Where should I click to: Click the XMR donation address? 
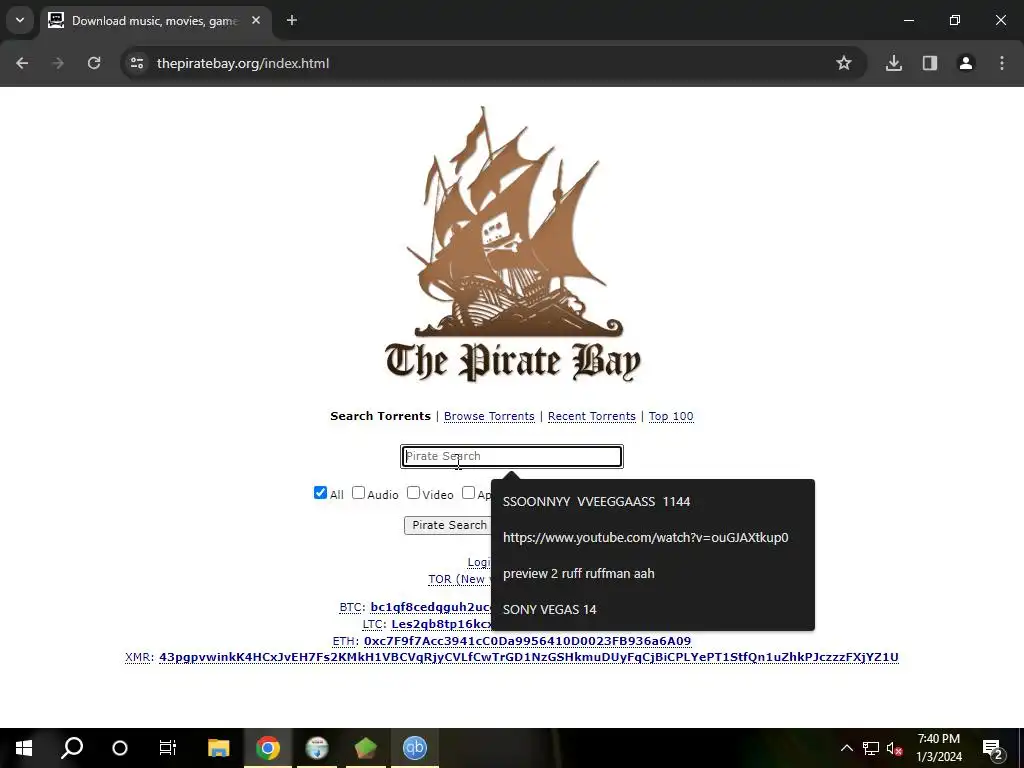[x=529, y=657]
